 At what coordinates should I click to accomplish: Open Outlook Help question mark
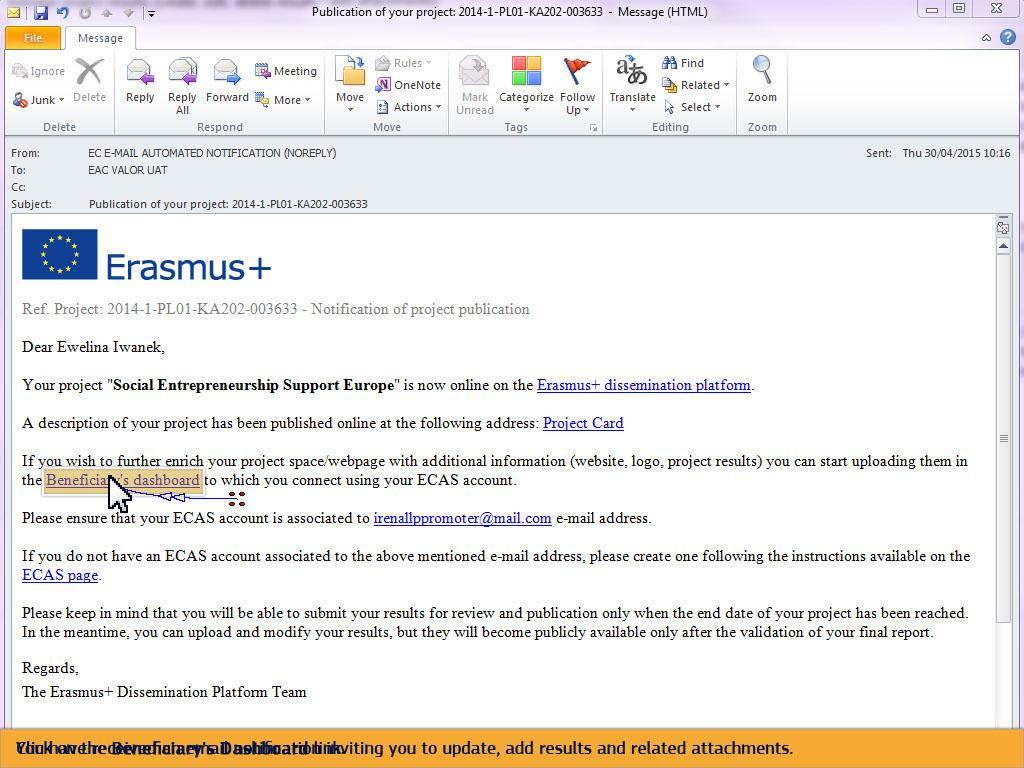click(x=1008, y=37)
